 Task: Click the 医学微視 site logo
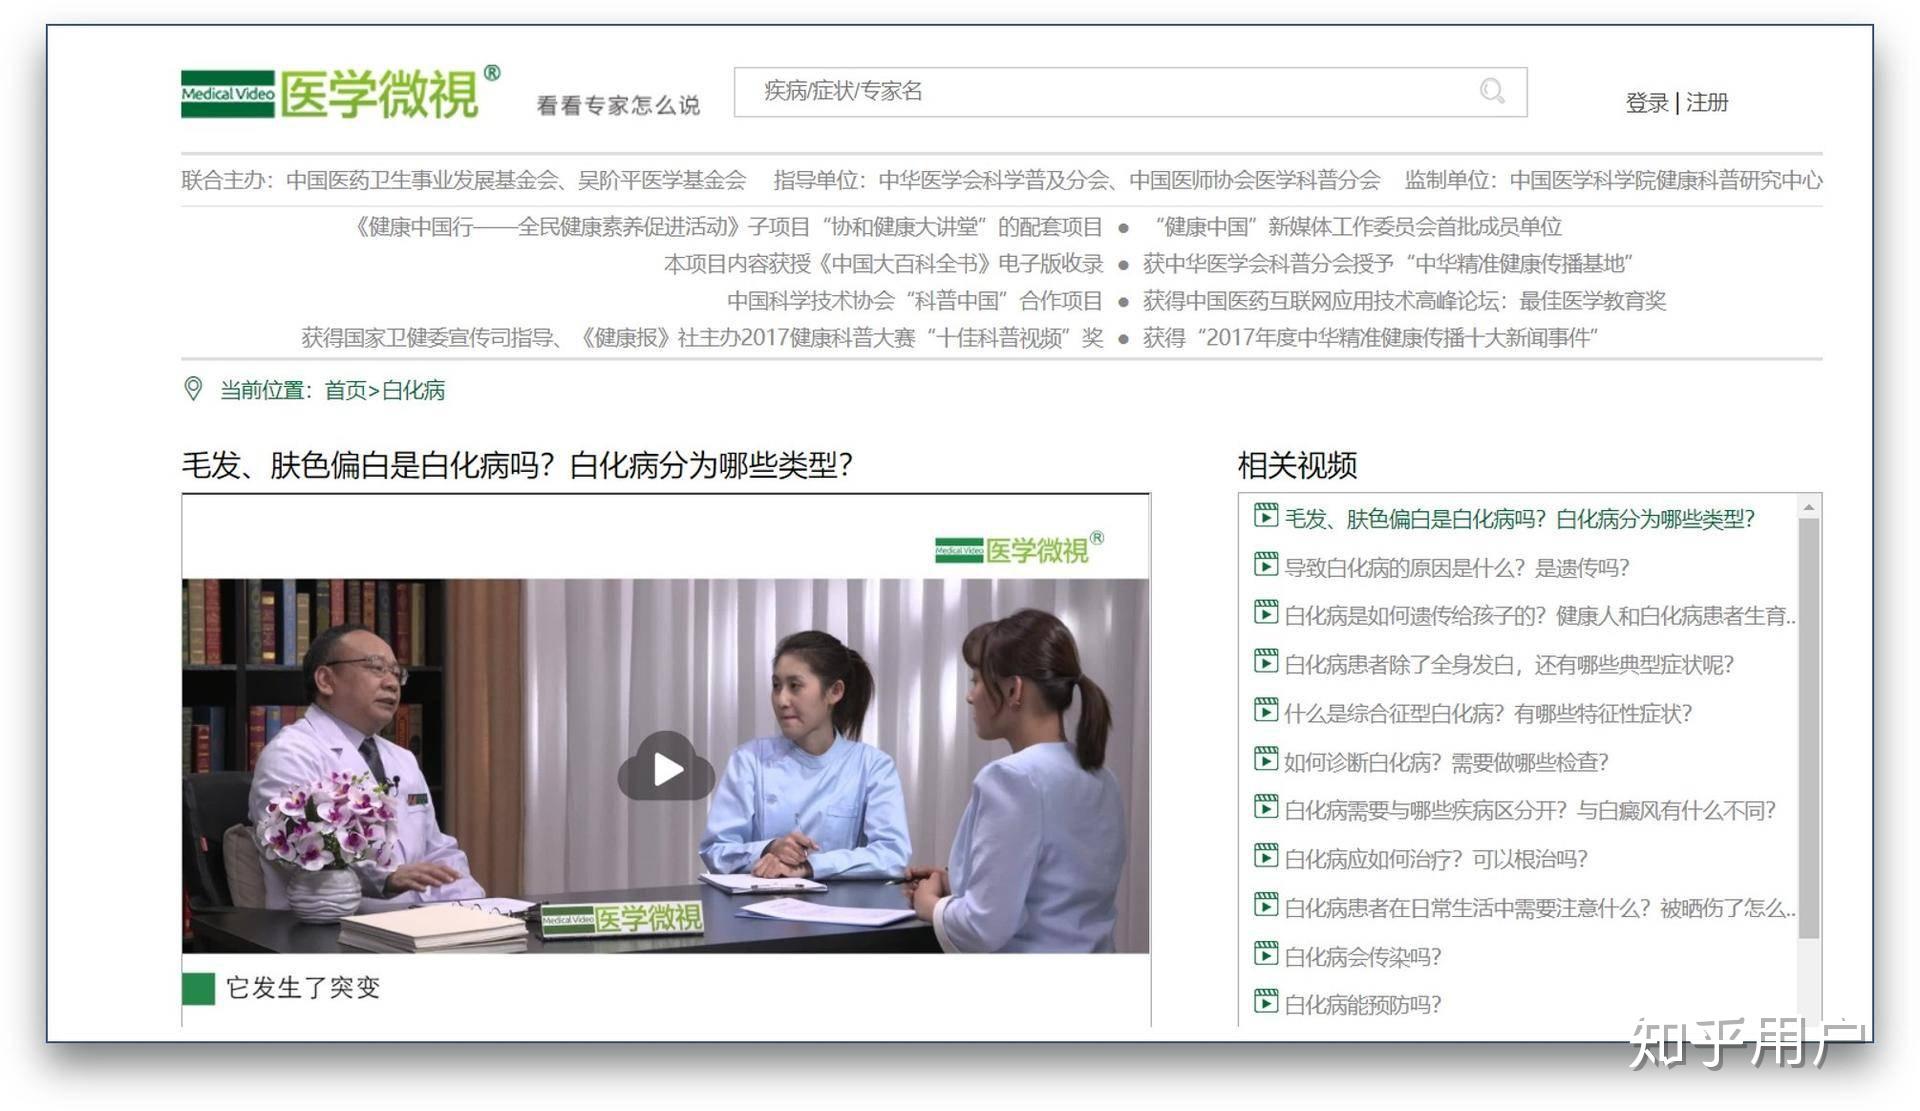coord(340,94)
